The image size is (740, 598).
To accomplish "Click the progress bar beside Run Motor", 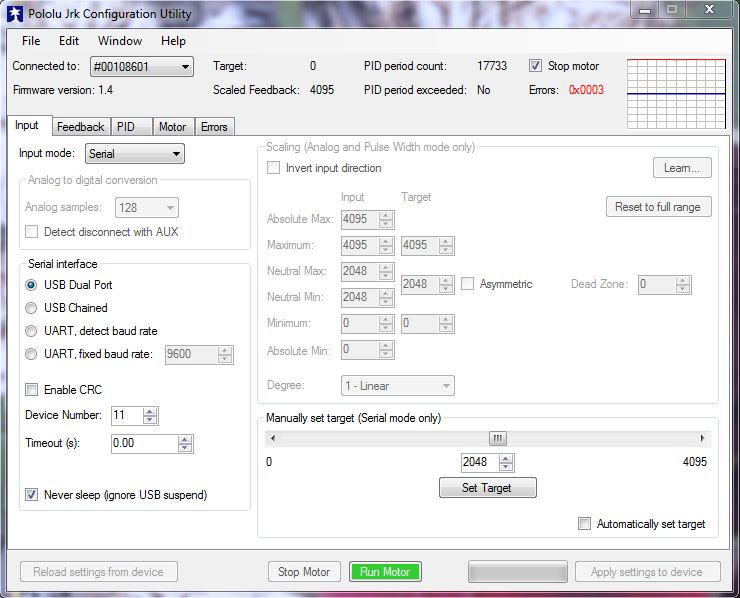I will tap(518, 572).
